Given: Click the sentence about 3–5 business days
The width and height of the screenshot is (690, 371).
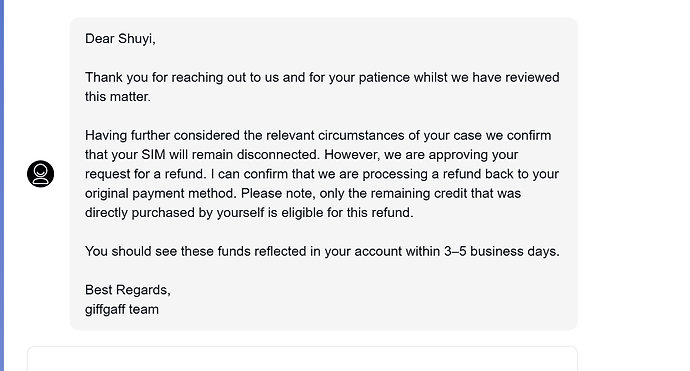Looking at the screenshot, I should point(322,251).
